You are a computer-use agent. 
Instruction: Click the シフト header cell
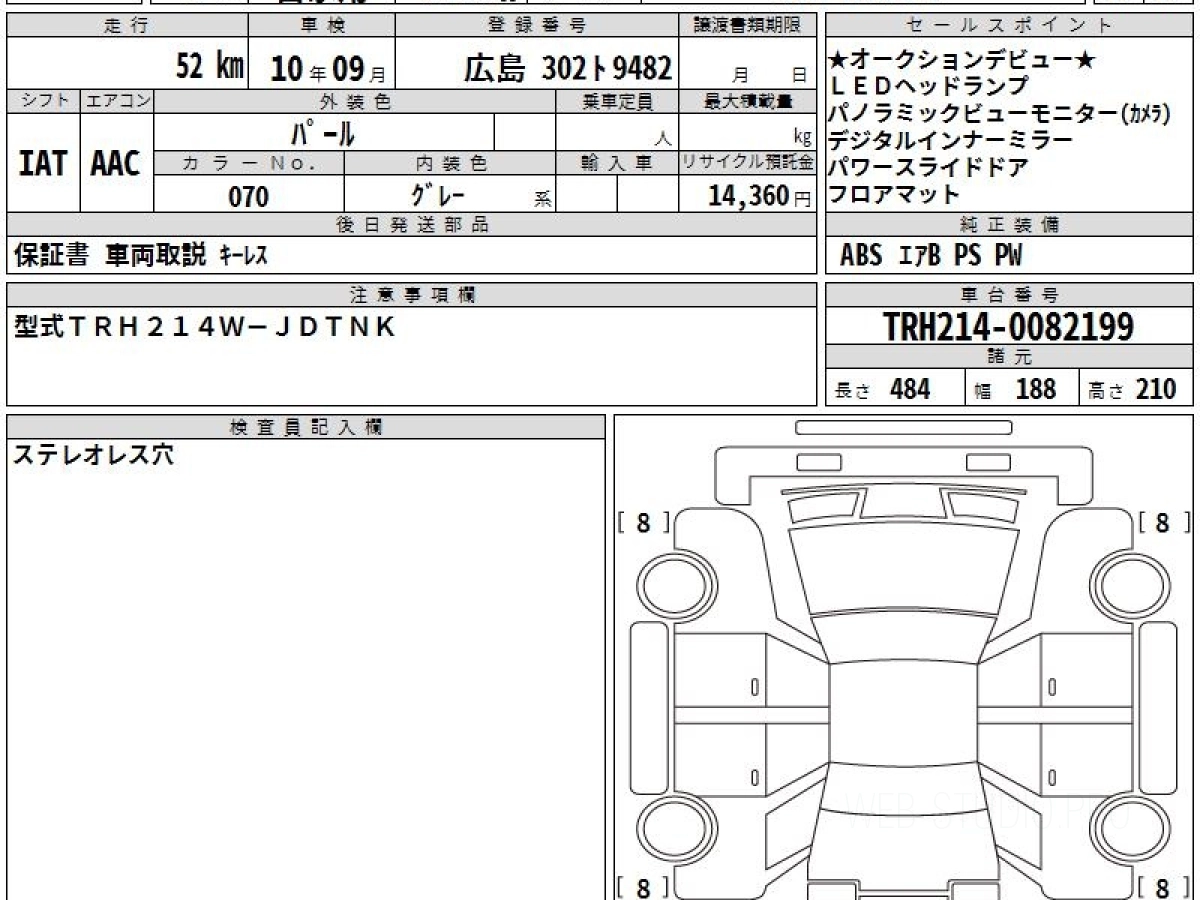(44, 101)
